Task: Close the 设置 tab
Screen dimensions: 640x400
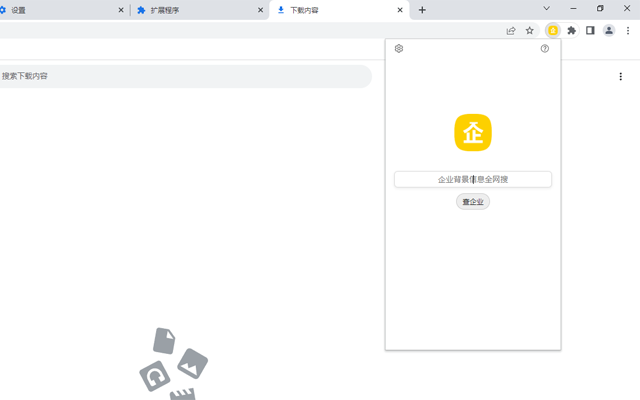Action: point(121,10)
